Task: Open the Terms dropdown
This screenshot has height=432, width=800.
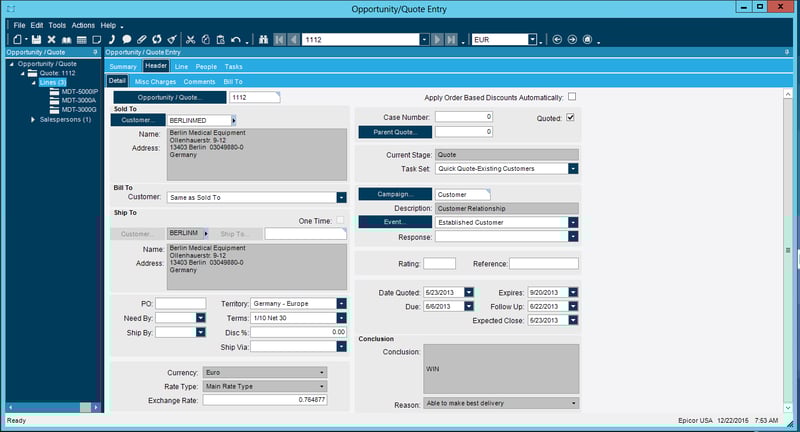Action: 341,318
